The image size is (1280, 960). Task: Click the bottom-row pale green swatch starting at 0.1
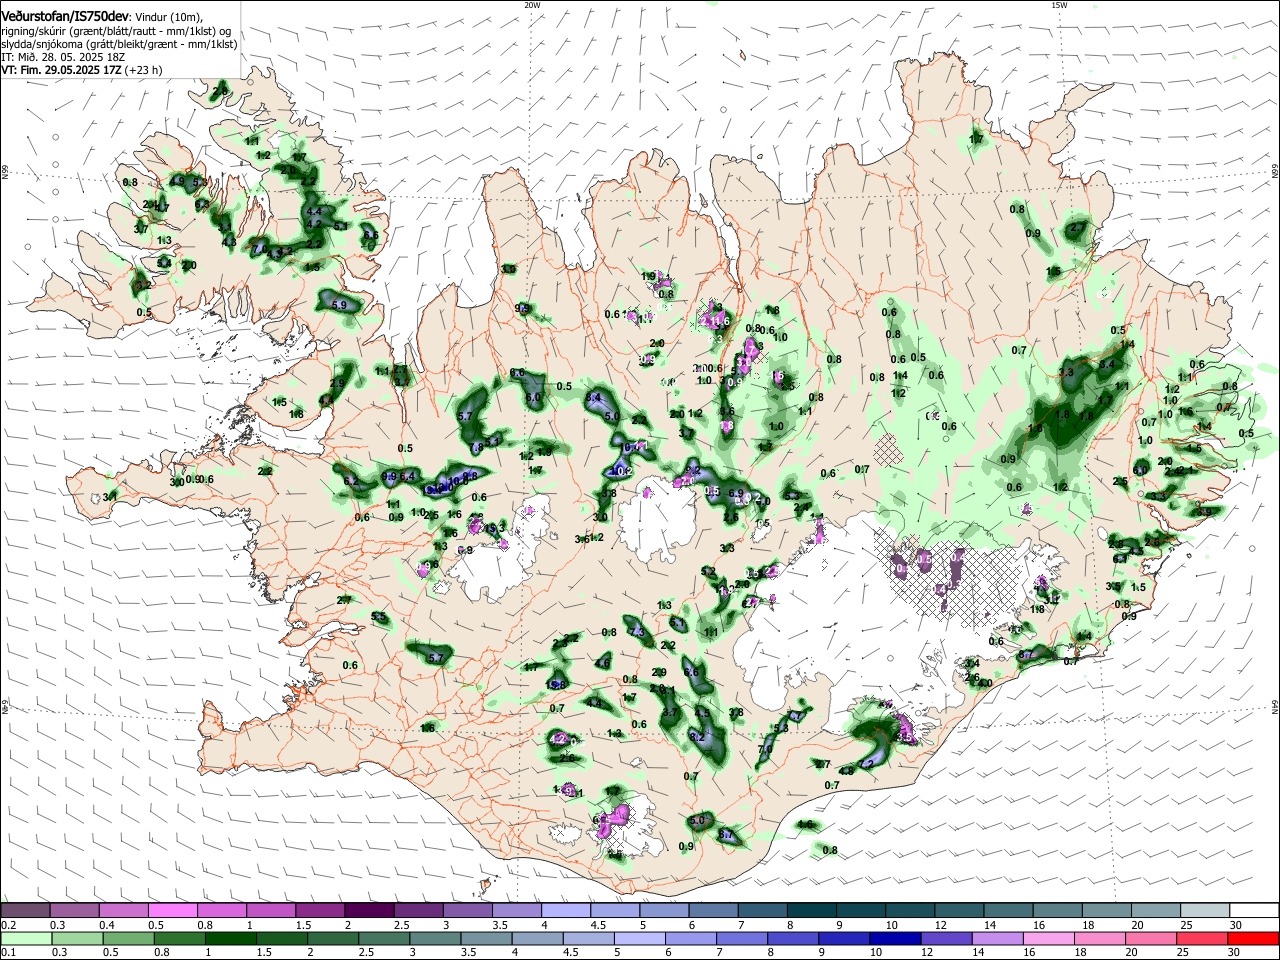pyautogui.click(x=25, y=938)
